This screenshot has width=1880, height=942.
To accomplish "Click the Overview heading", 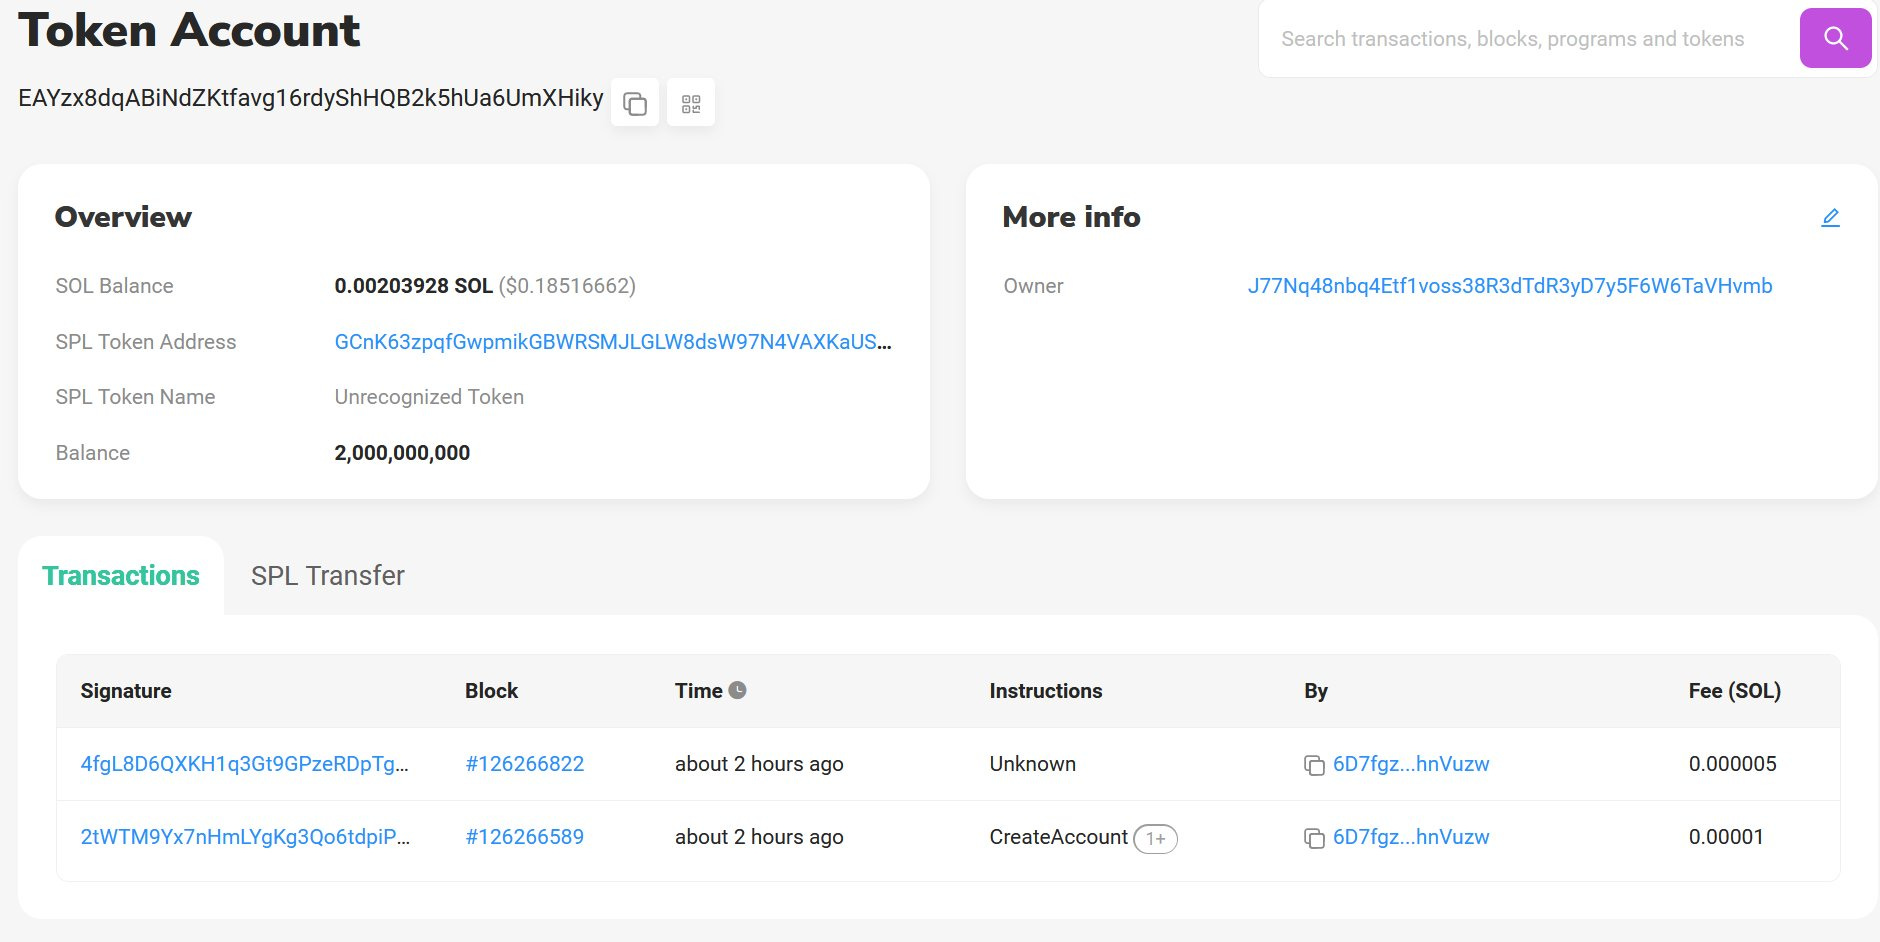I will (x=123, y=217).
